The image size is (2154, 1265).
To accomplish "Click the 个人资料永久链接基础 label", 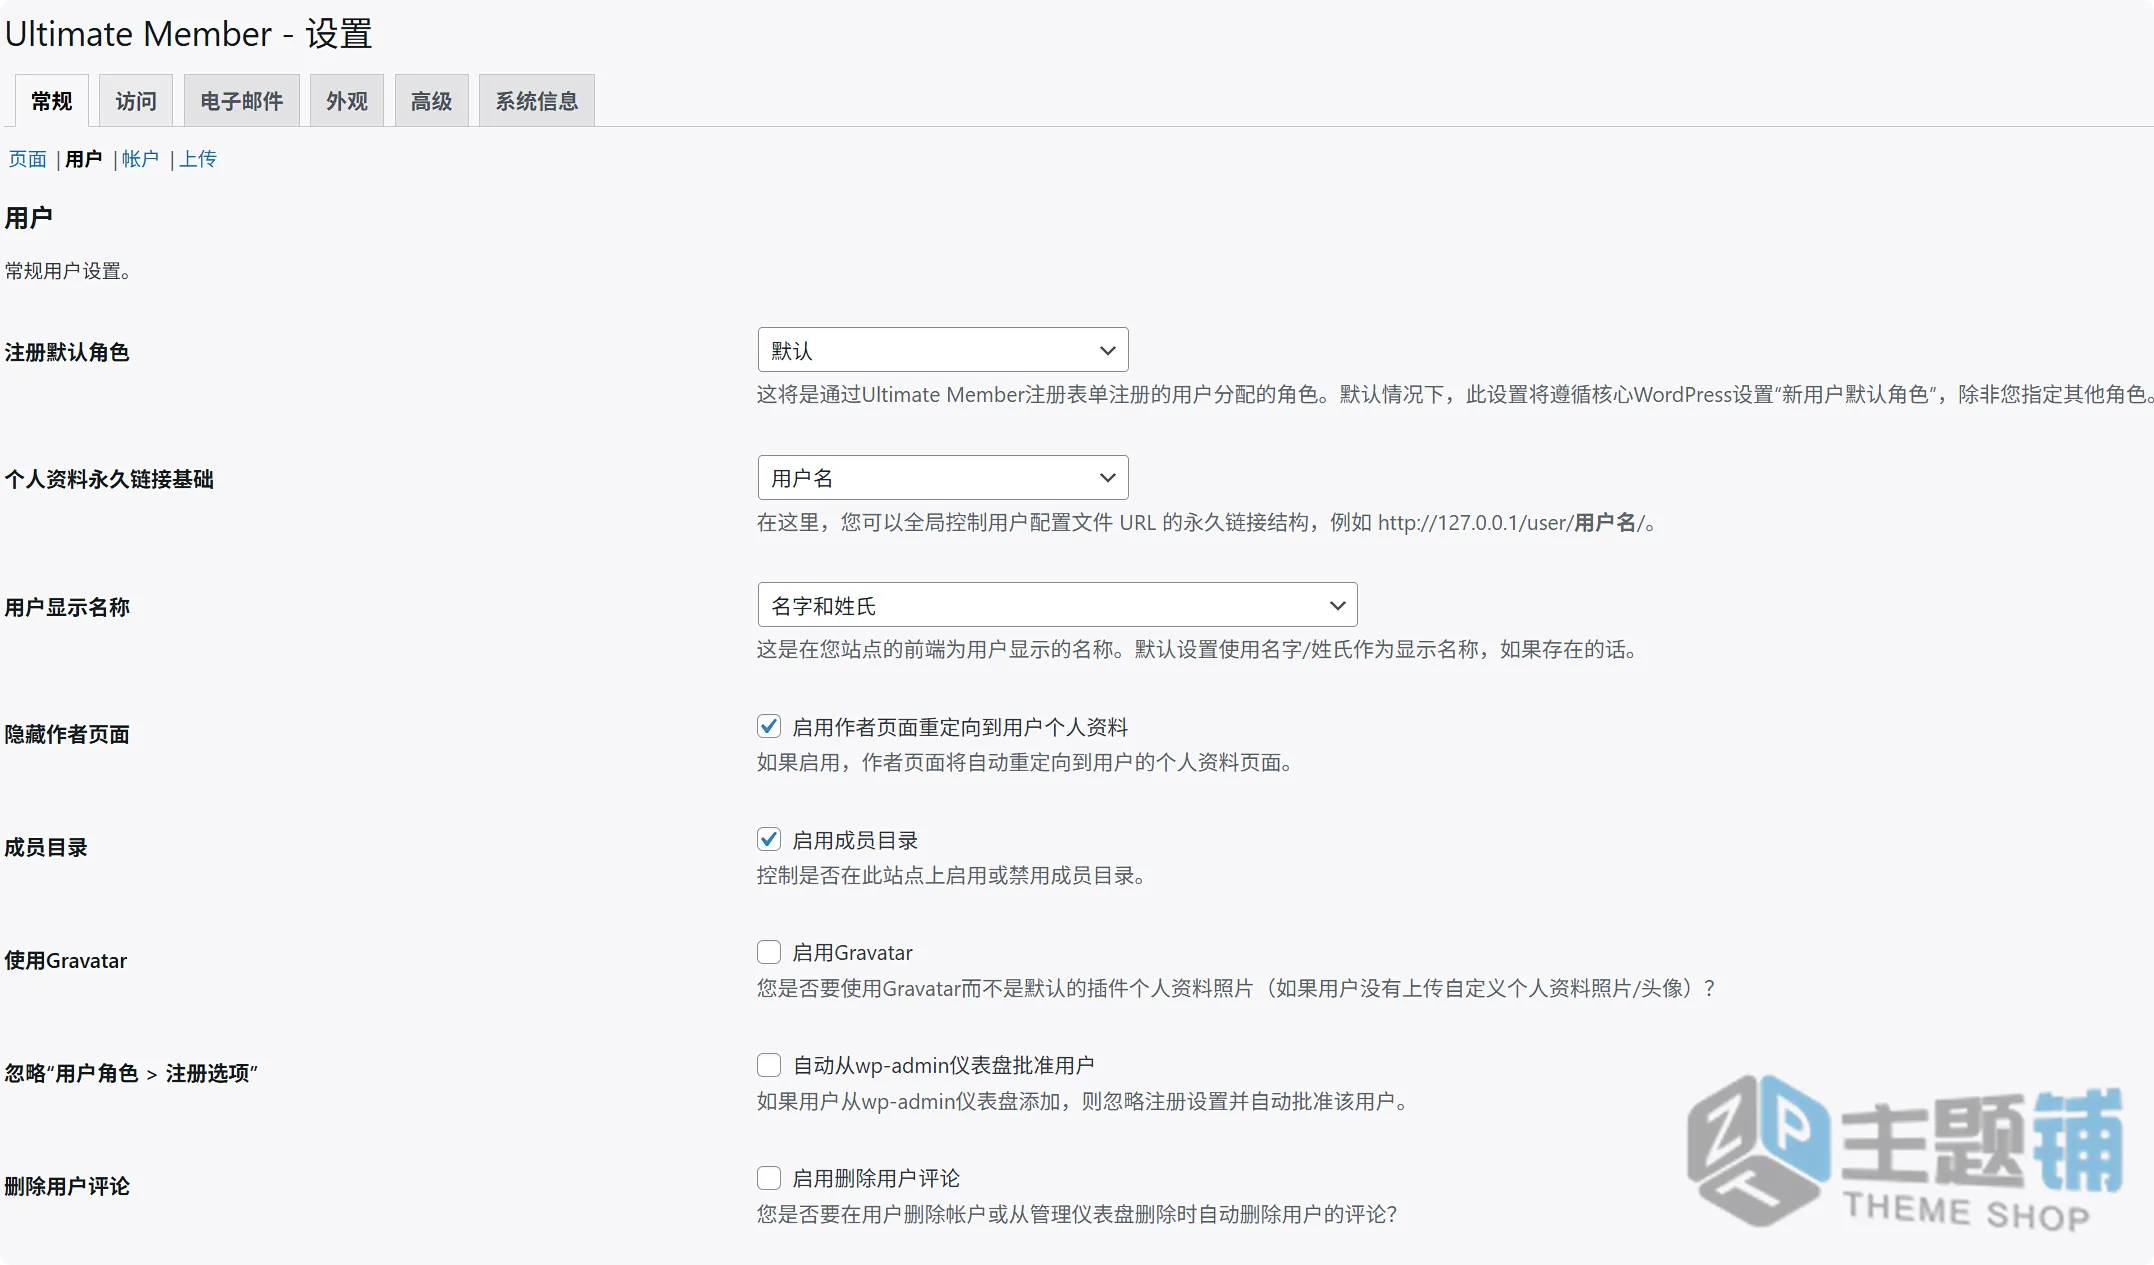I will tap(109, 479).
